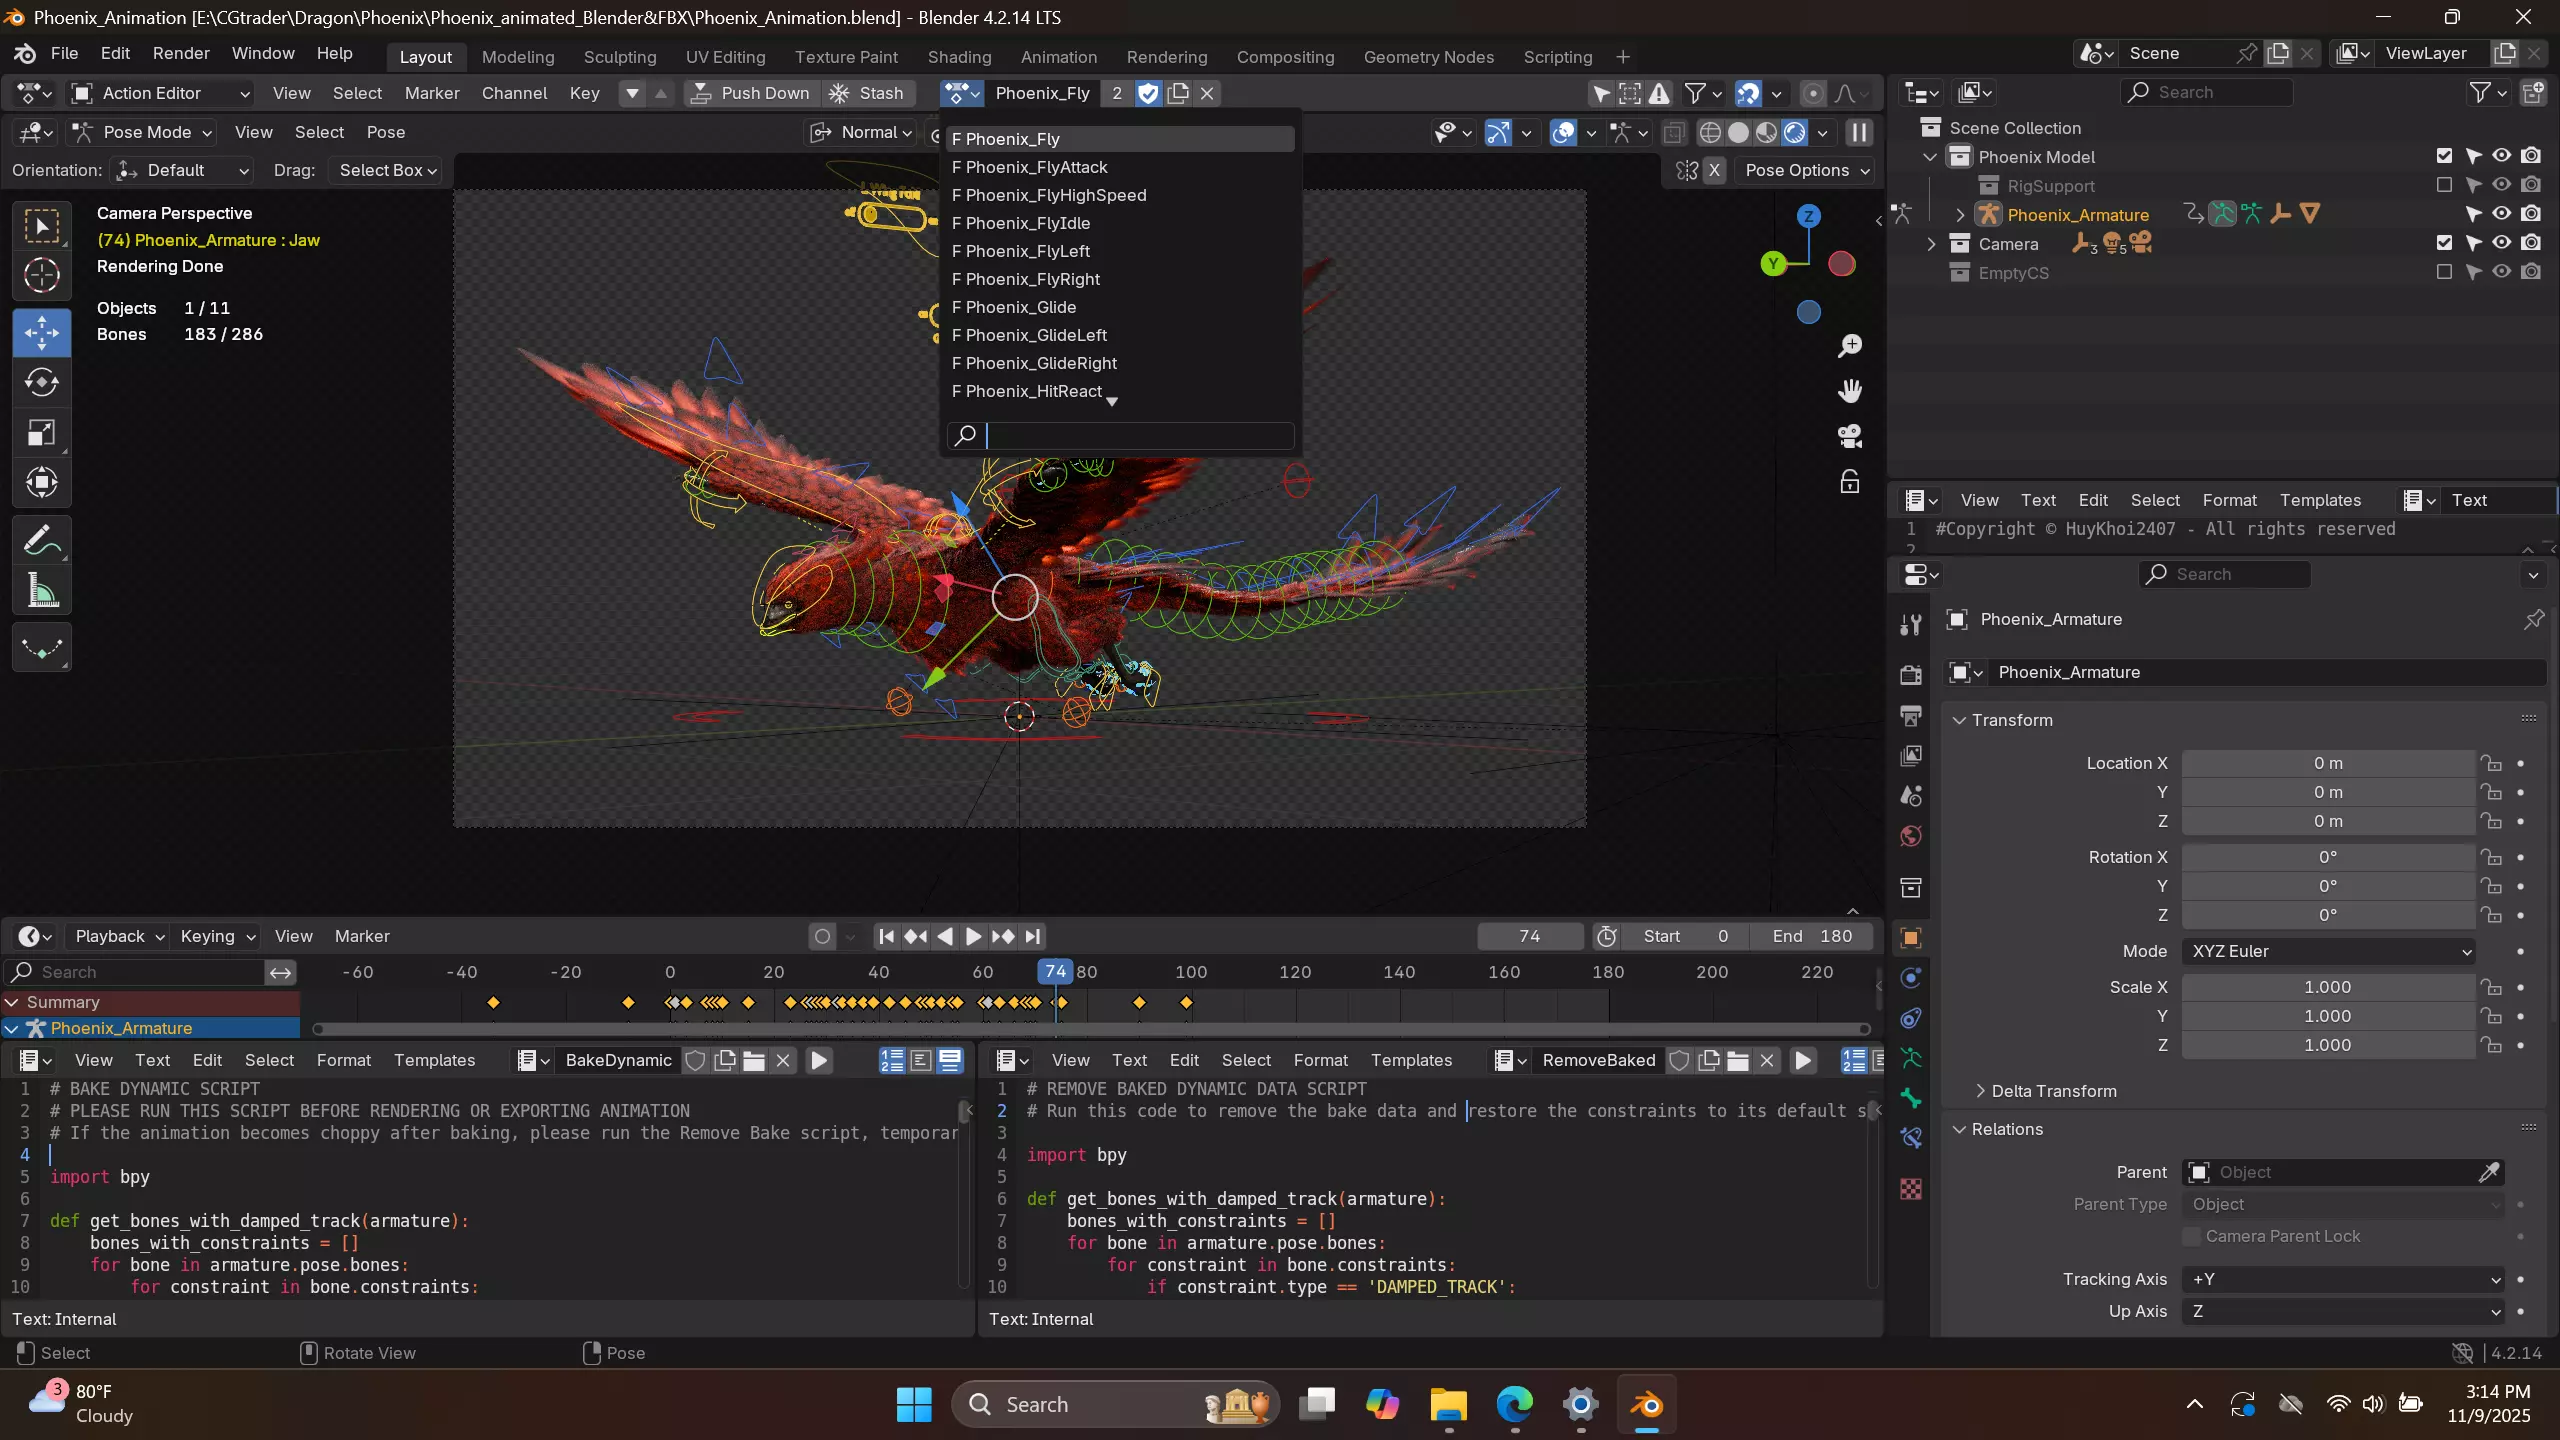Activate the Rotate tool
Screen dimensions: 2560x1440
coord(41,383)
